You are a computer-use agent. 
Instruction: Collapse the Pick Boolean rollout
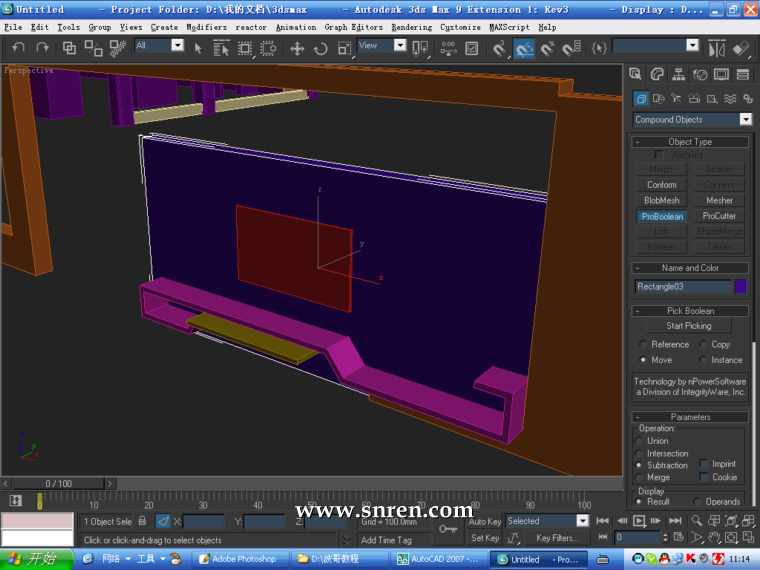coord(690,311)
